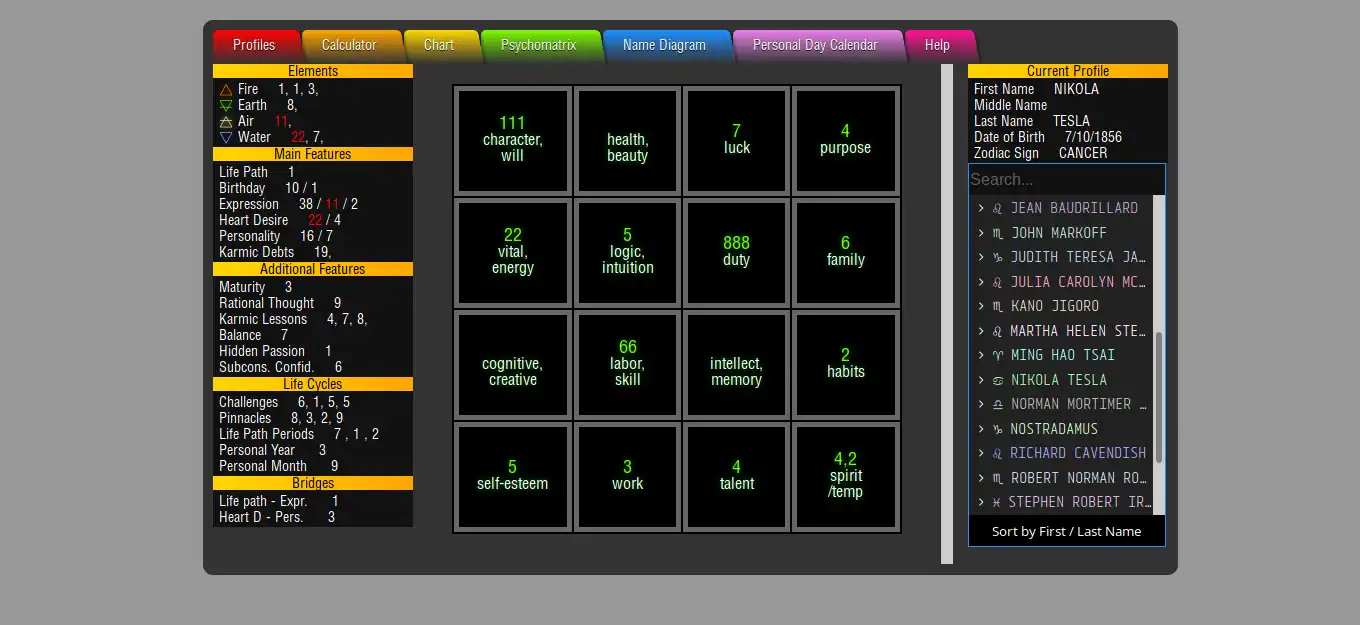
Task: Click the 4 purpose cell
Action: tap(845, 140)
